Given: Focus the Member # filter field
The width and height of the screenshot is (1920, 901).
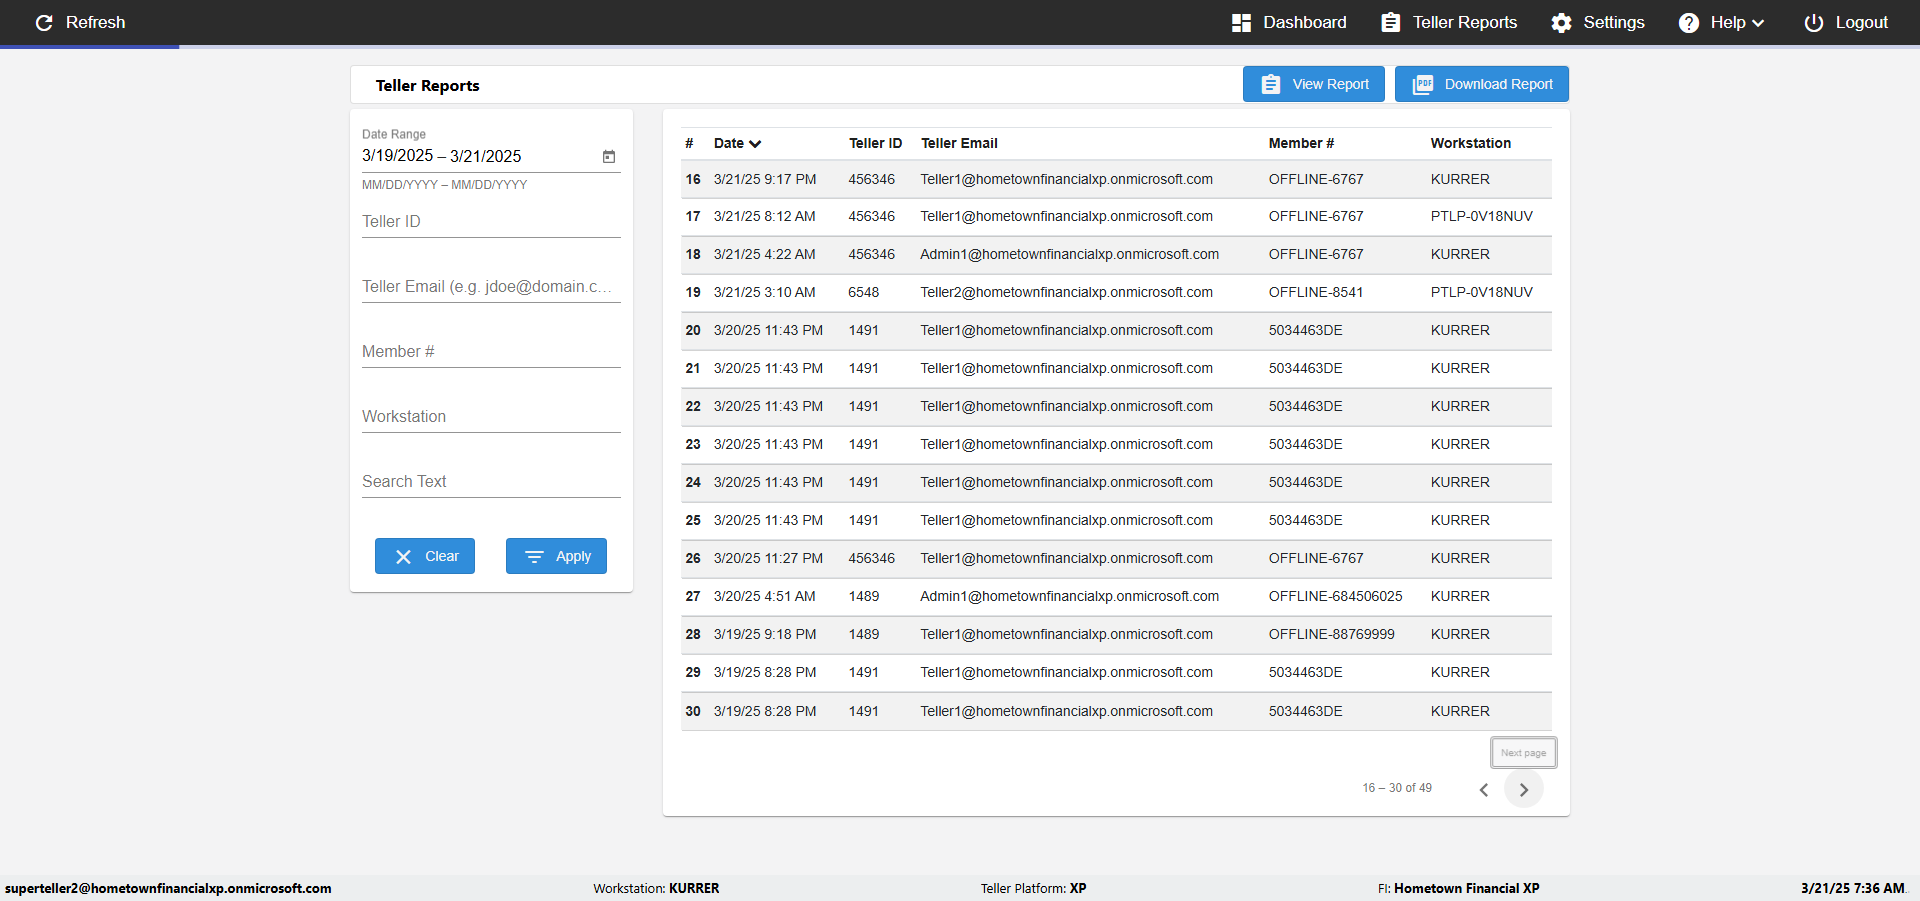Looking at the screenshot, I should click(x=491, y=351).
